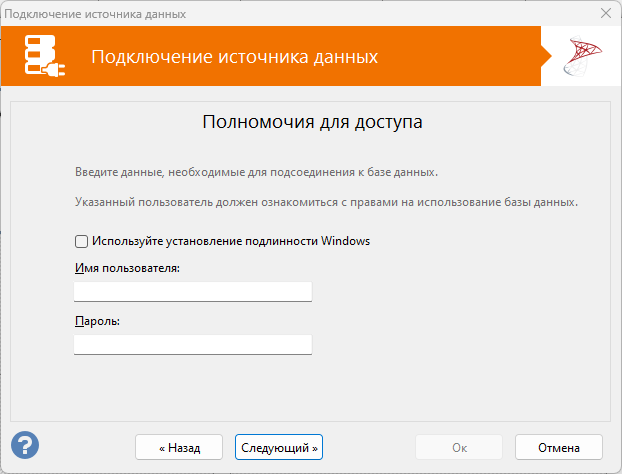Enable the Windows authentication checkbox
Image resolution: width=622 pixels, height=474 pixels.
81,241
